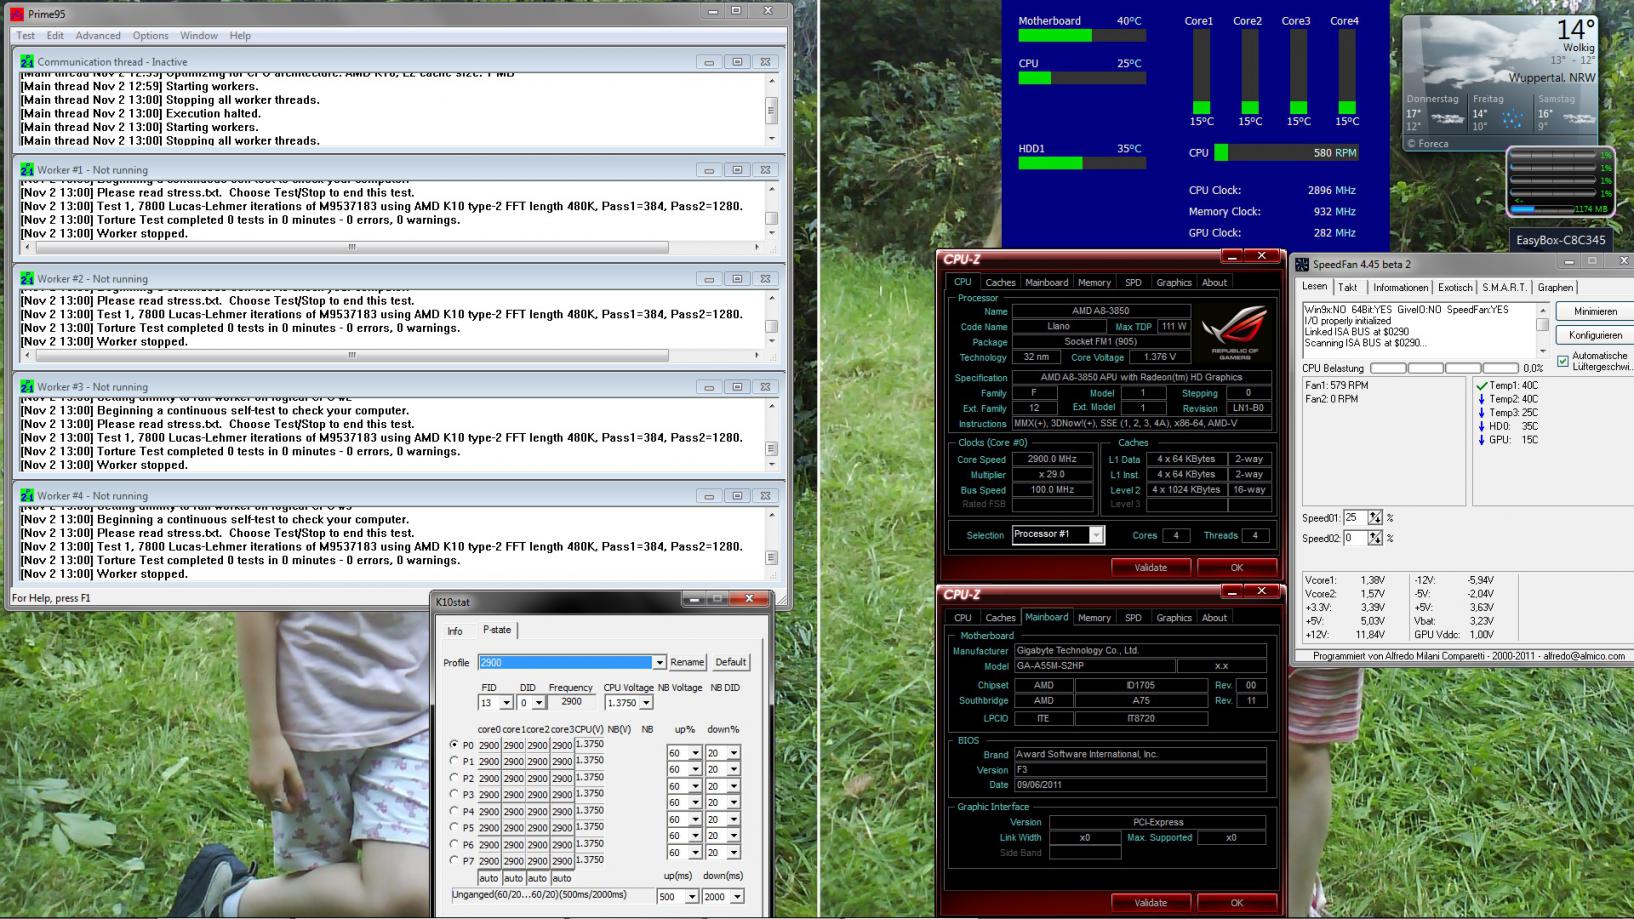The image size is (1634, 919).
Task: Open the Processor #1 selection dropdown in CPU-Z
Action: point(1096,535)
